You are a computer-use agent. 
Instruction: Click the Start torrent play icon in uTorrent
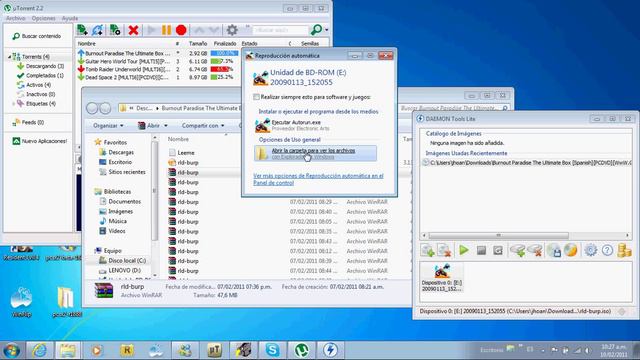coord(151,30)
